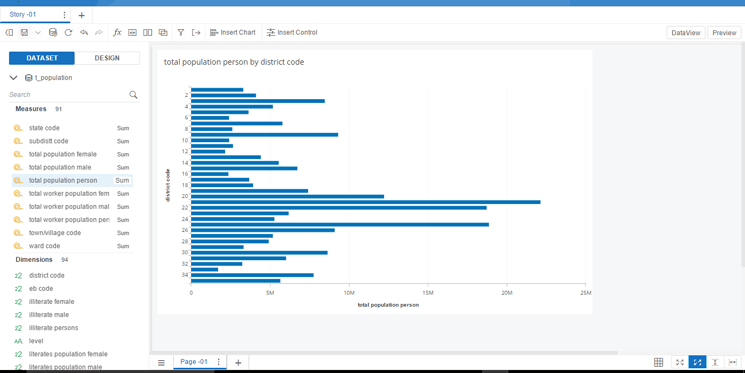This screenshot has width=745, height=373.
Task: Open Page -01 options menu
Action: 219,362
